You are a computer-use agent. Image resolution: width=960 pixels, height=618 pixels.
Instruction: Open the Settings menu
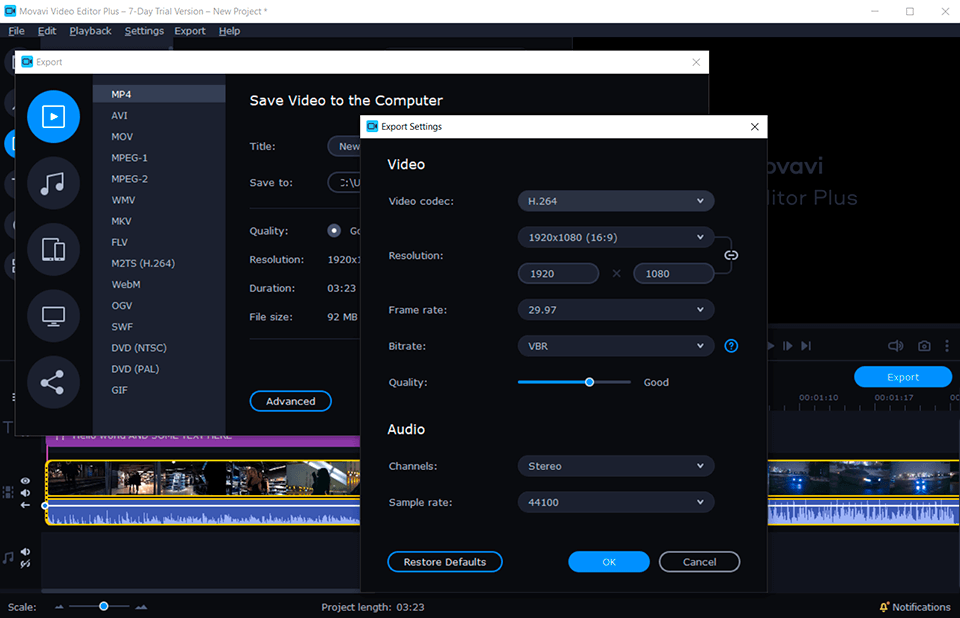tap(144, 31)
